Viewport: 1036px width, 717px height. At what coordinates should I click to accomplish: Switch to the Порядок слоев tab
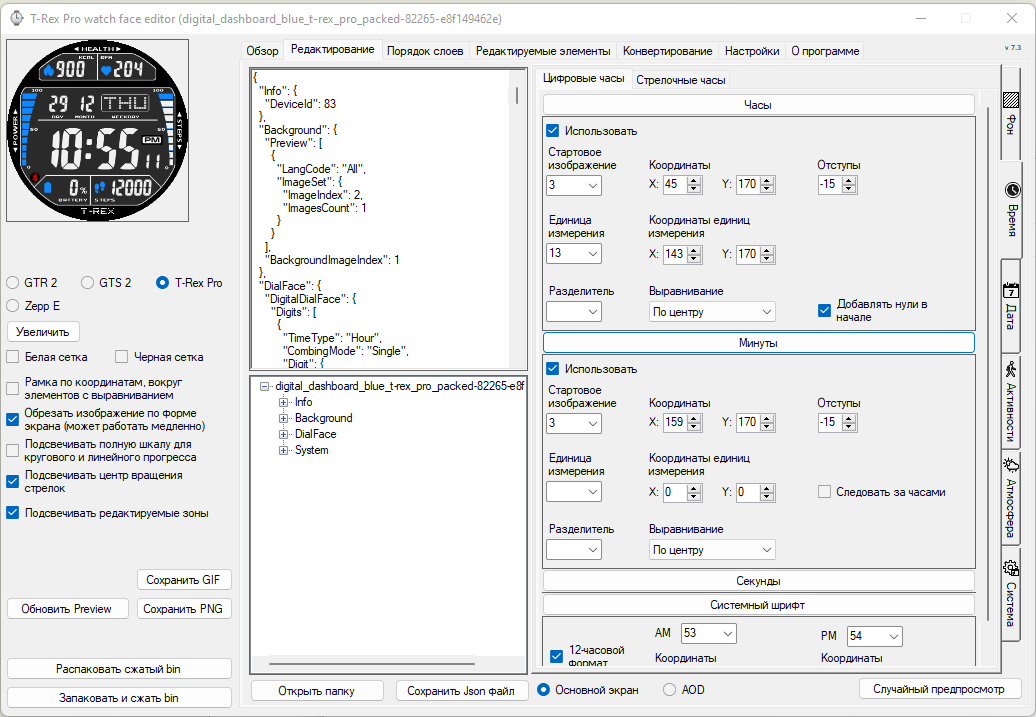click(424, 51)
